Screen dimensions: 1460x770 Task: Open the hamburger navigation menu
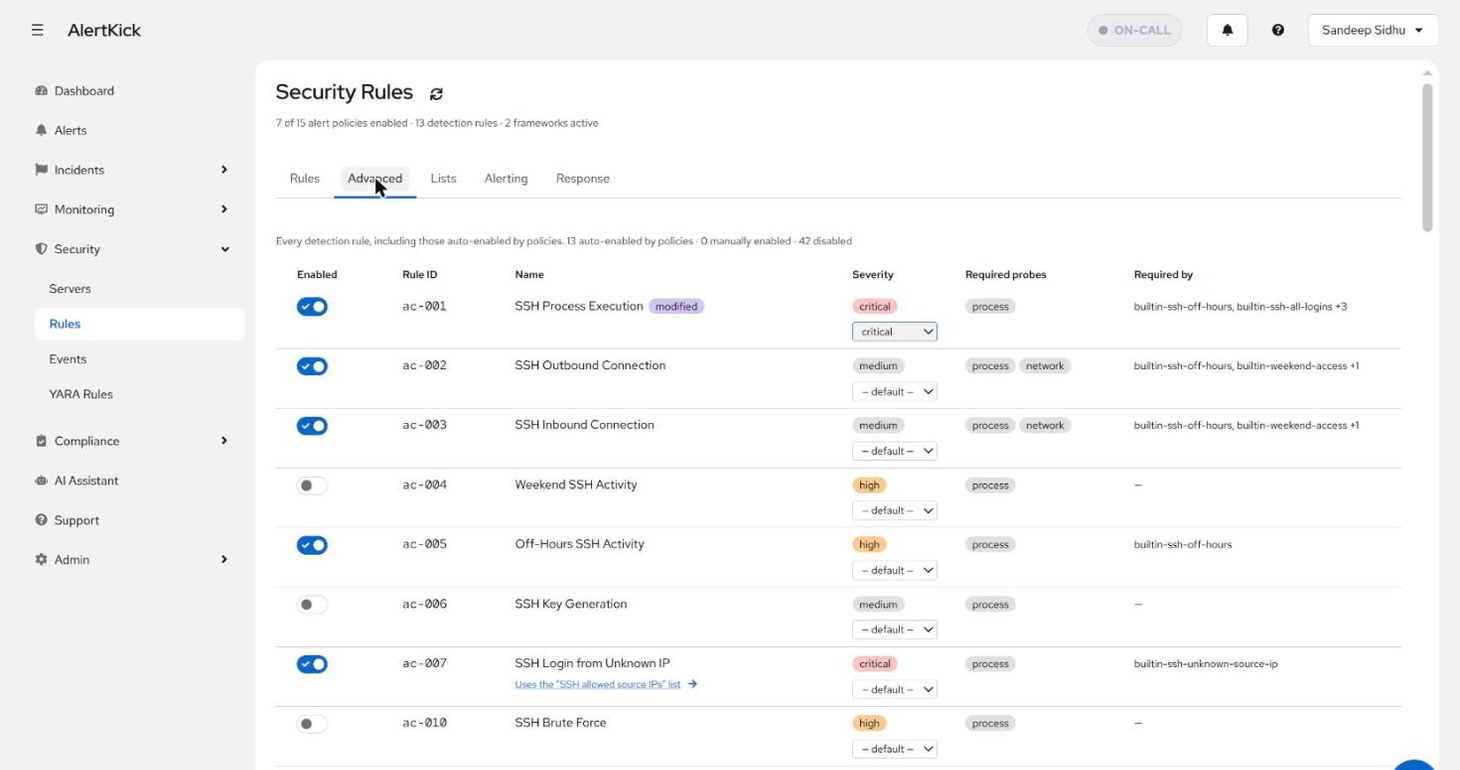[x=37, y=30]
